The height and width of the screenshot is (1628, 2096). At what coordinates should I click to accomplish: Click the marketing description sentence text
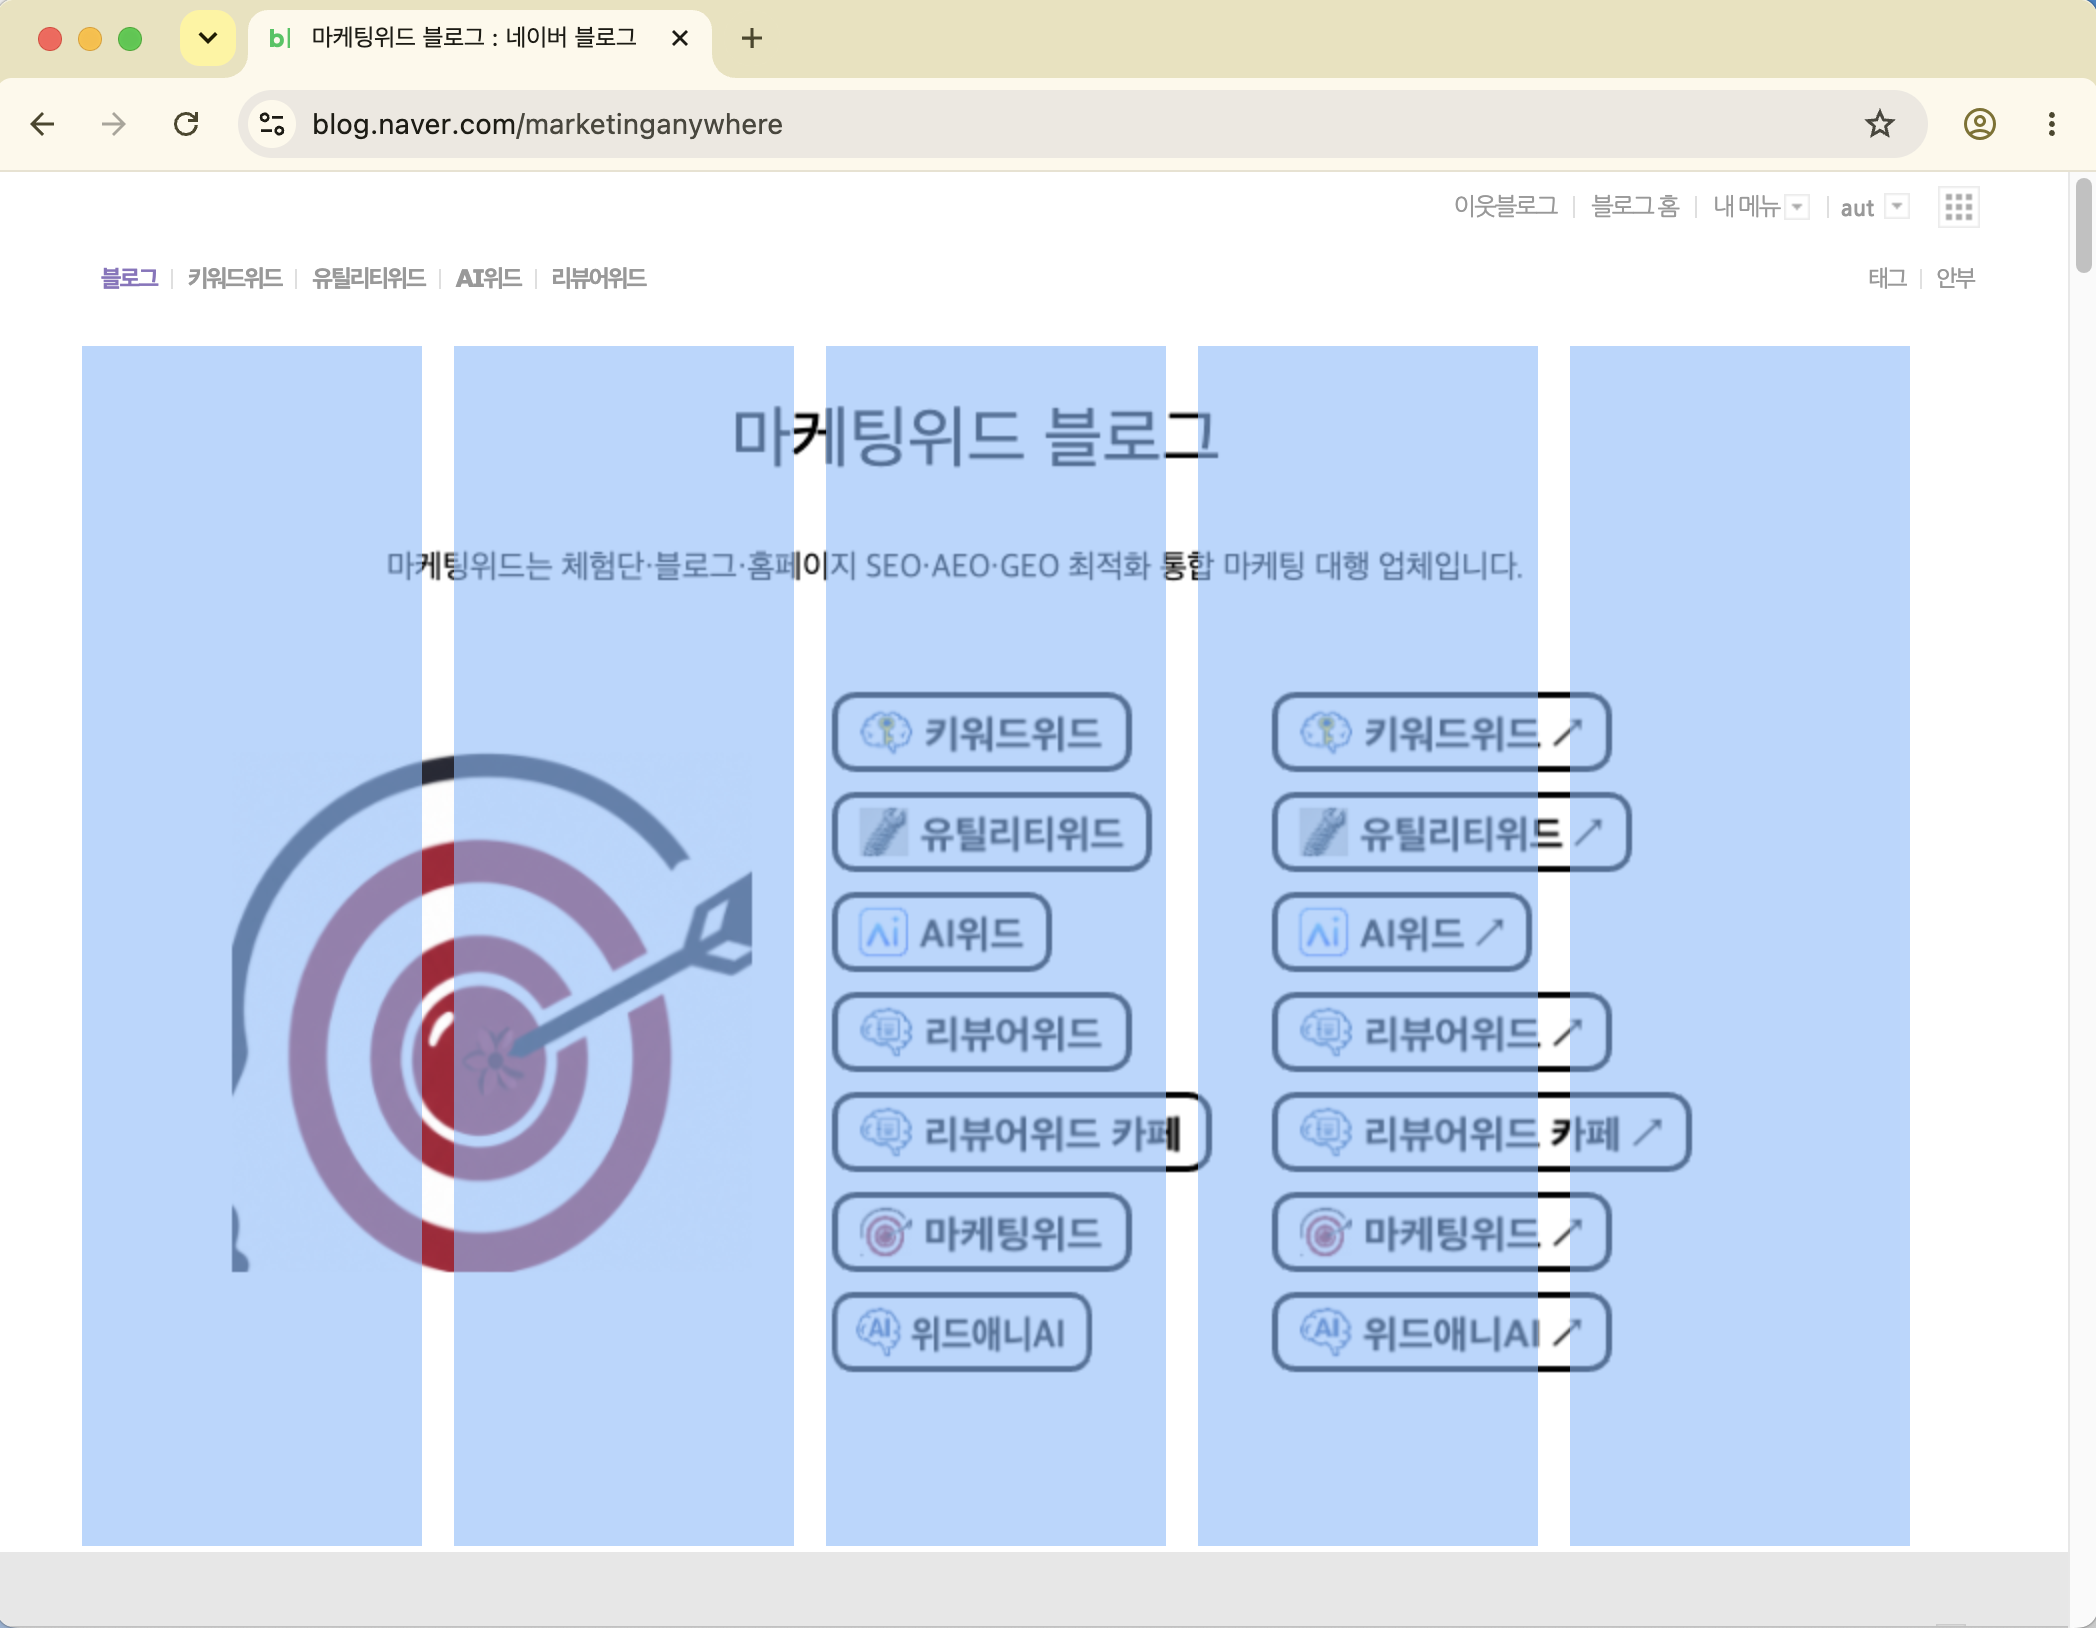[954, 566]
